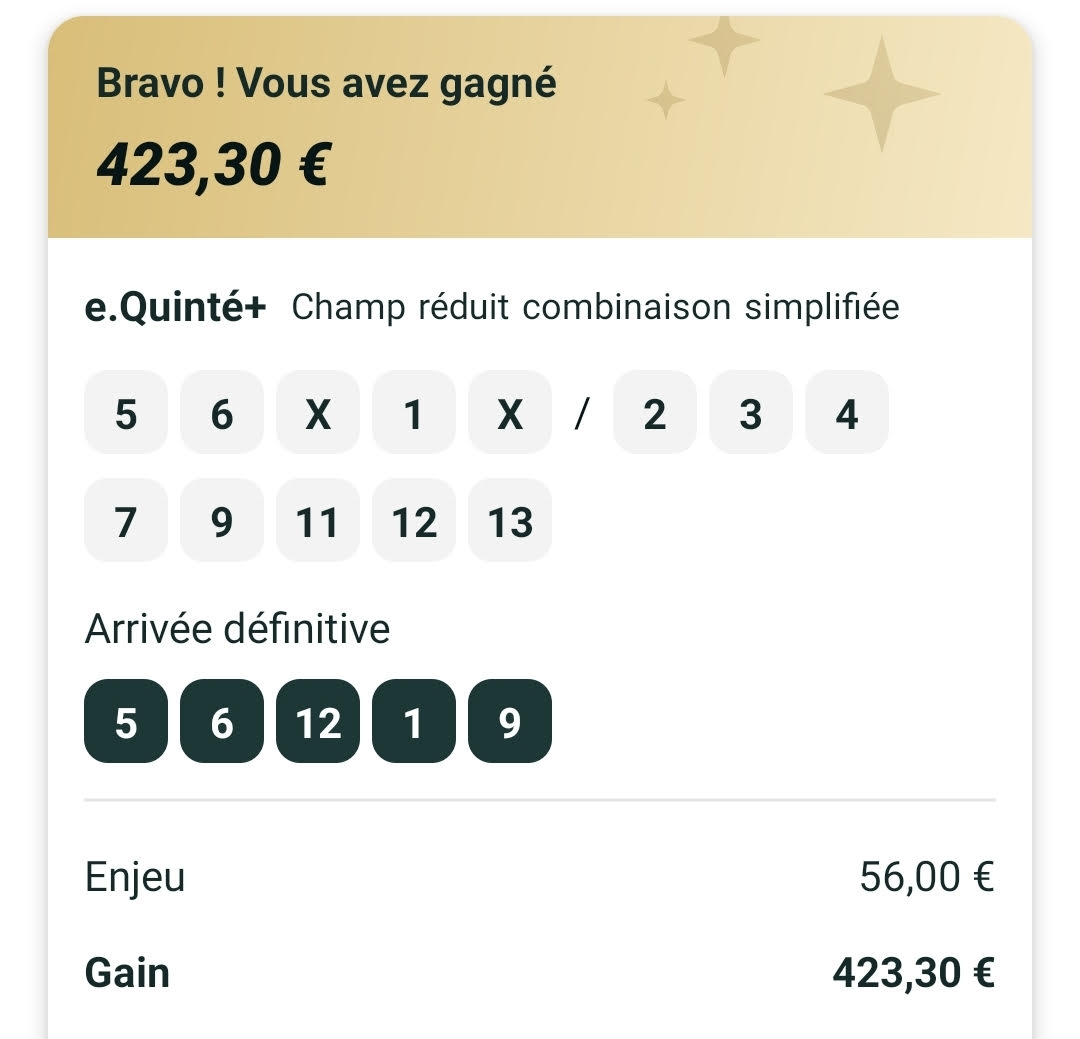Tap the light grey number 5 chip
This screenshot has height=1039, width=1080.
tap(126, 413)
